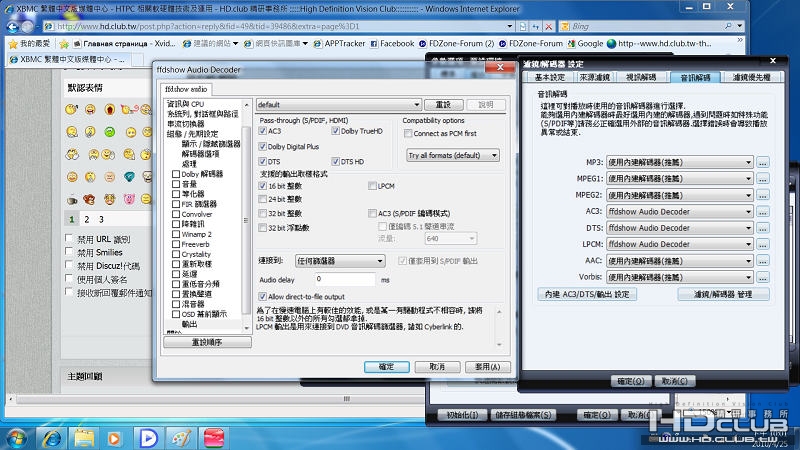The height and width of the screenshot is (450, 800).
Task: Switch to 視訊解碼 tab
Action: [x=641, y=78]
